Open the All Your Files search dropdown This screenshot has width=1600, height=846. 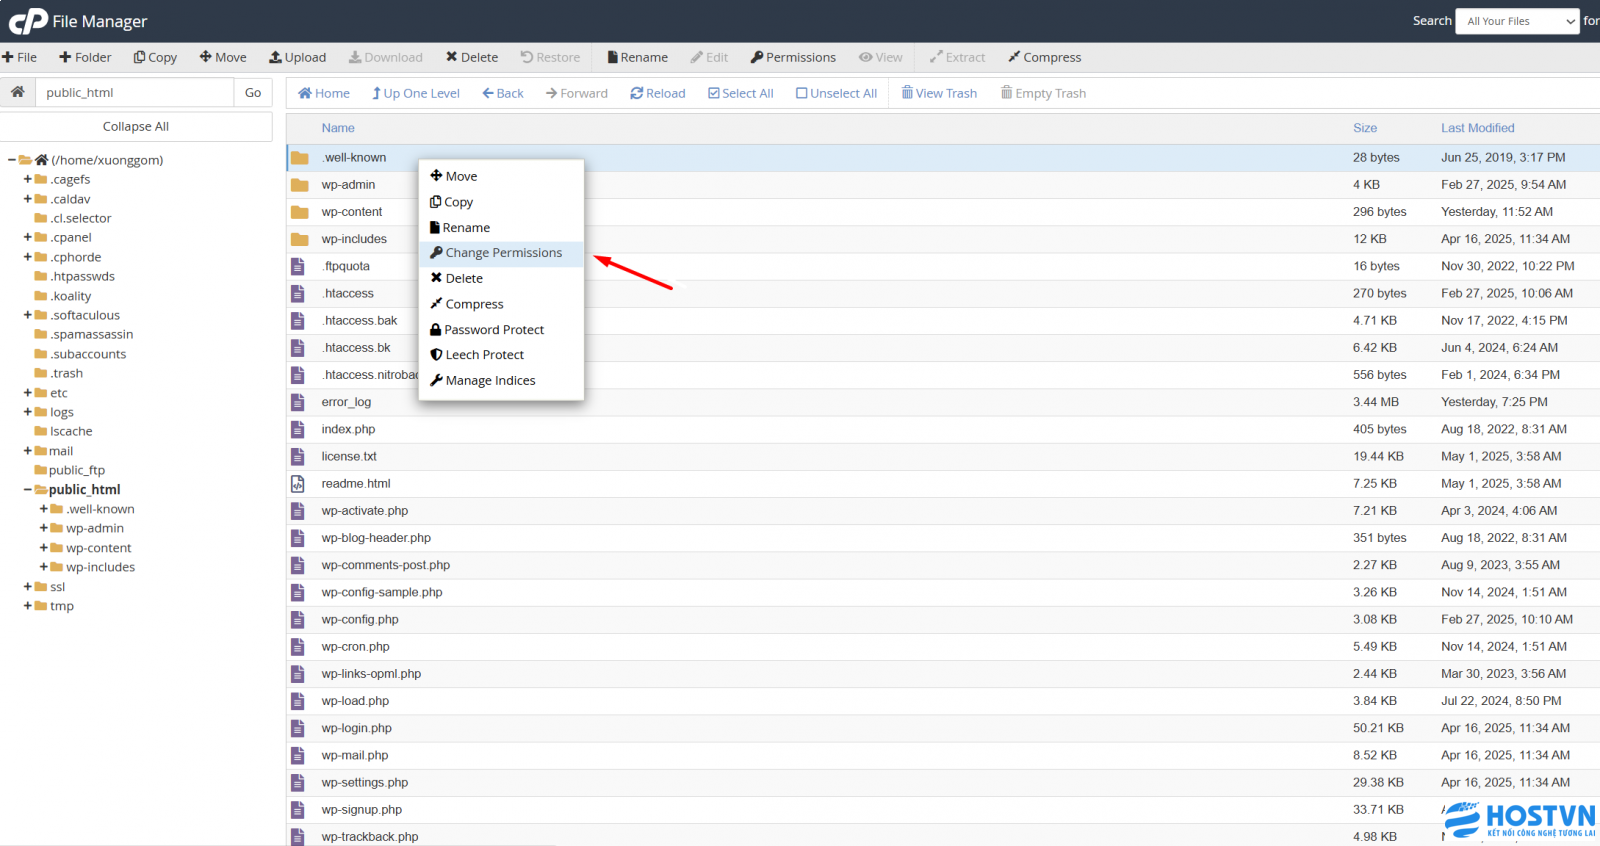point(1519,21)
